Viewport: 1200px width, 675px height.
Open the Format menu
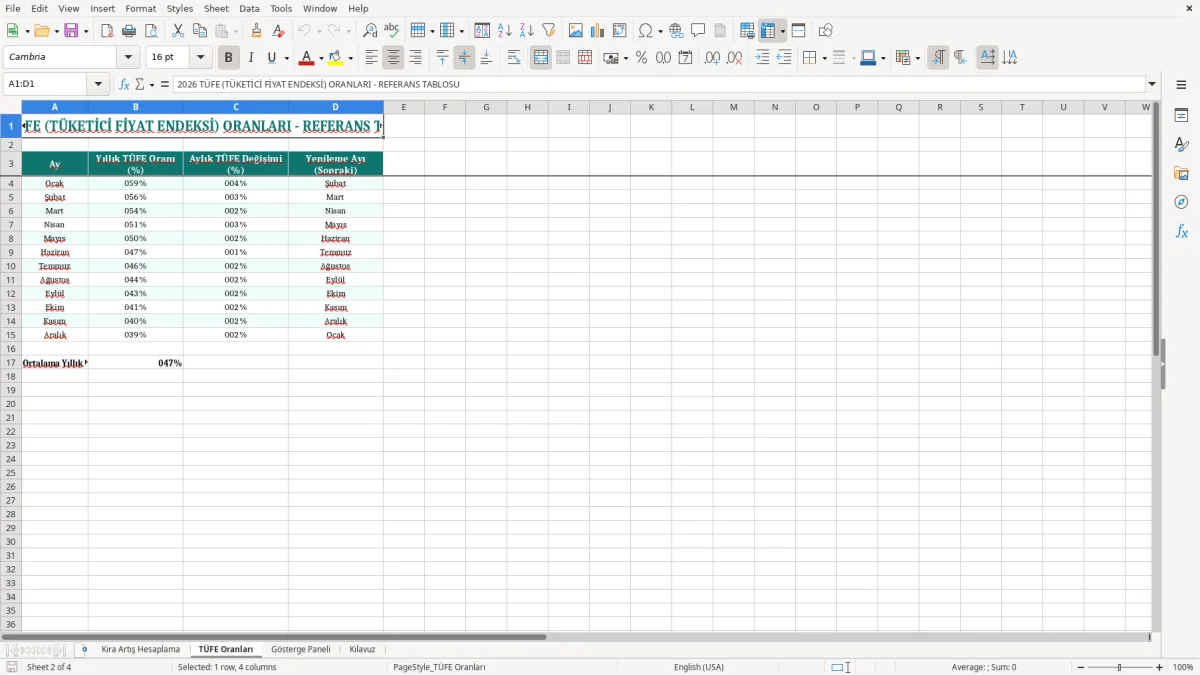click(141, 8)
